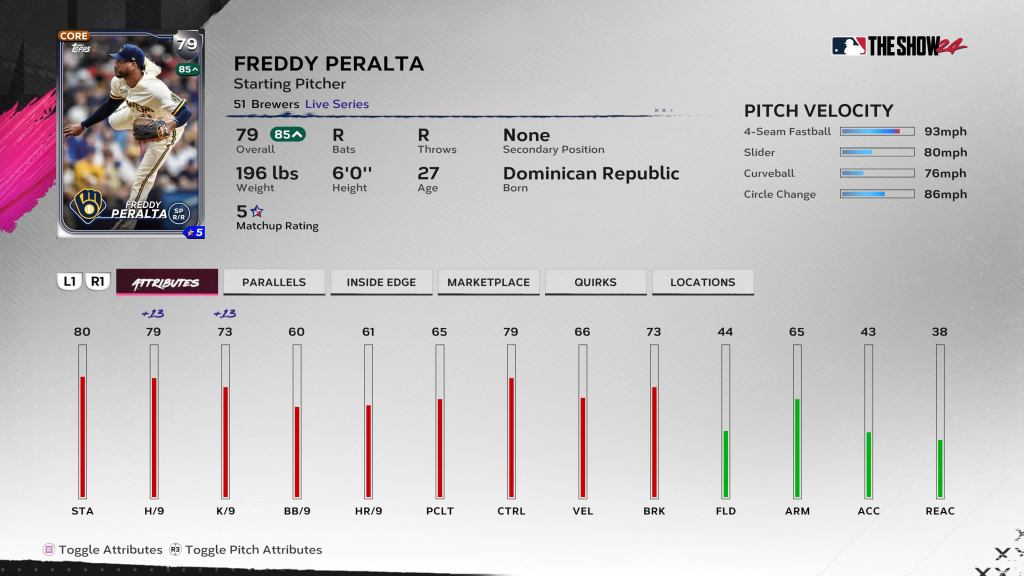1024x576 pixels.
Task: Select the Freddy Peralta player card
Action: 131,132
